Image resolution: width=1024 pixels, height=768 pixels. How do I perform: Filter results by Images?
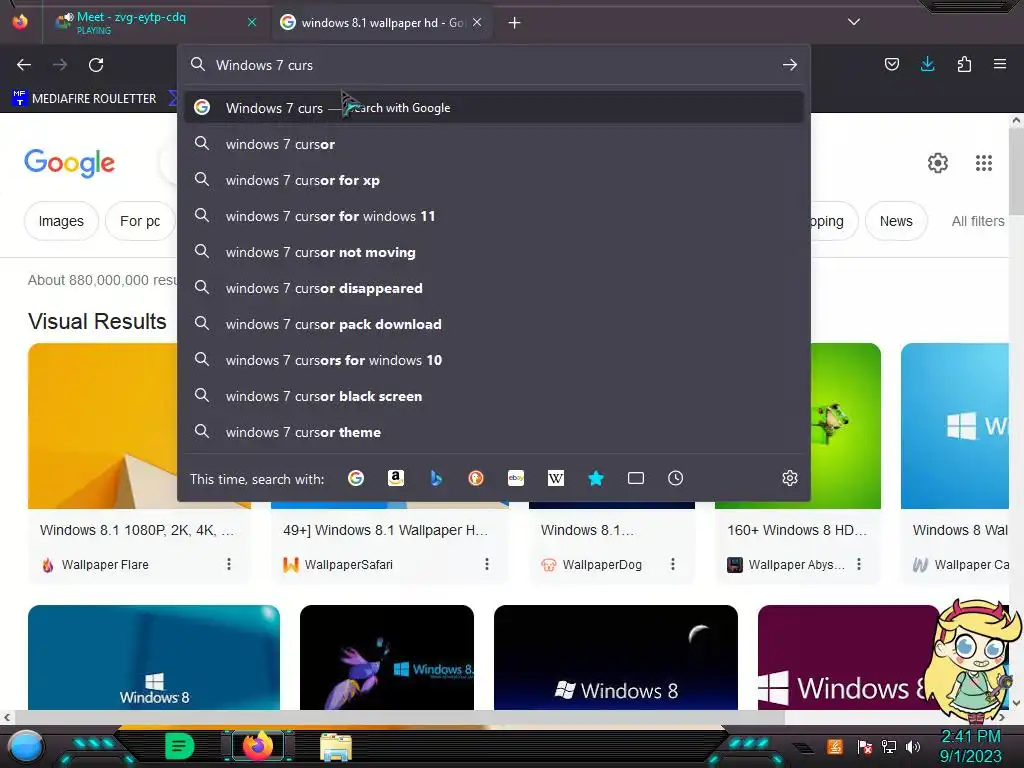61,221
